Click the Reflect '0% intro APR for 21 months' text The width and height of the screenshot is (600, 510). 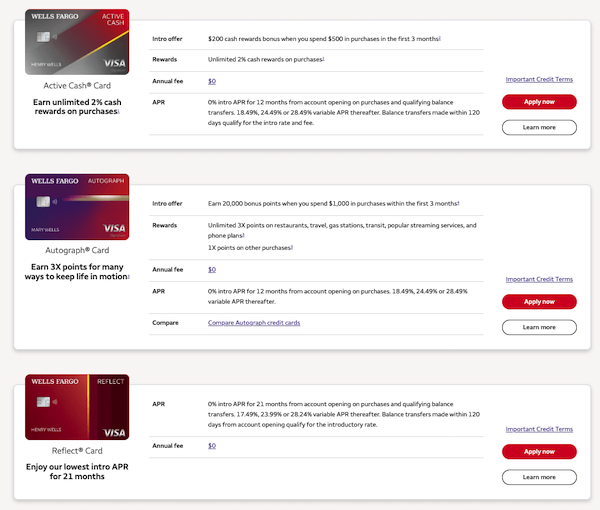coord(344,414)
